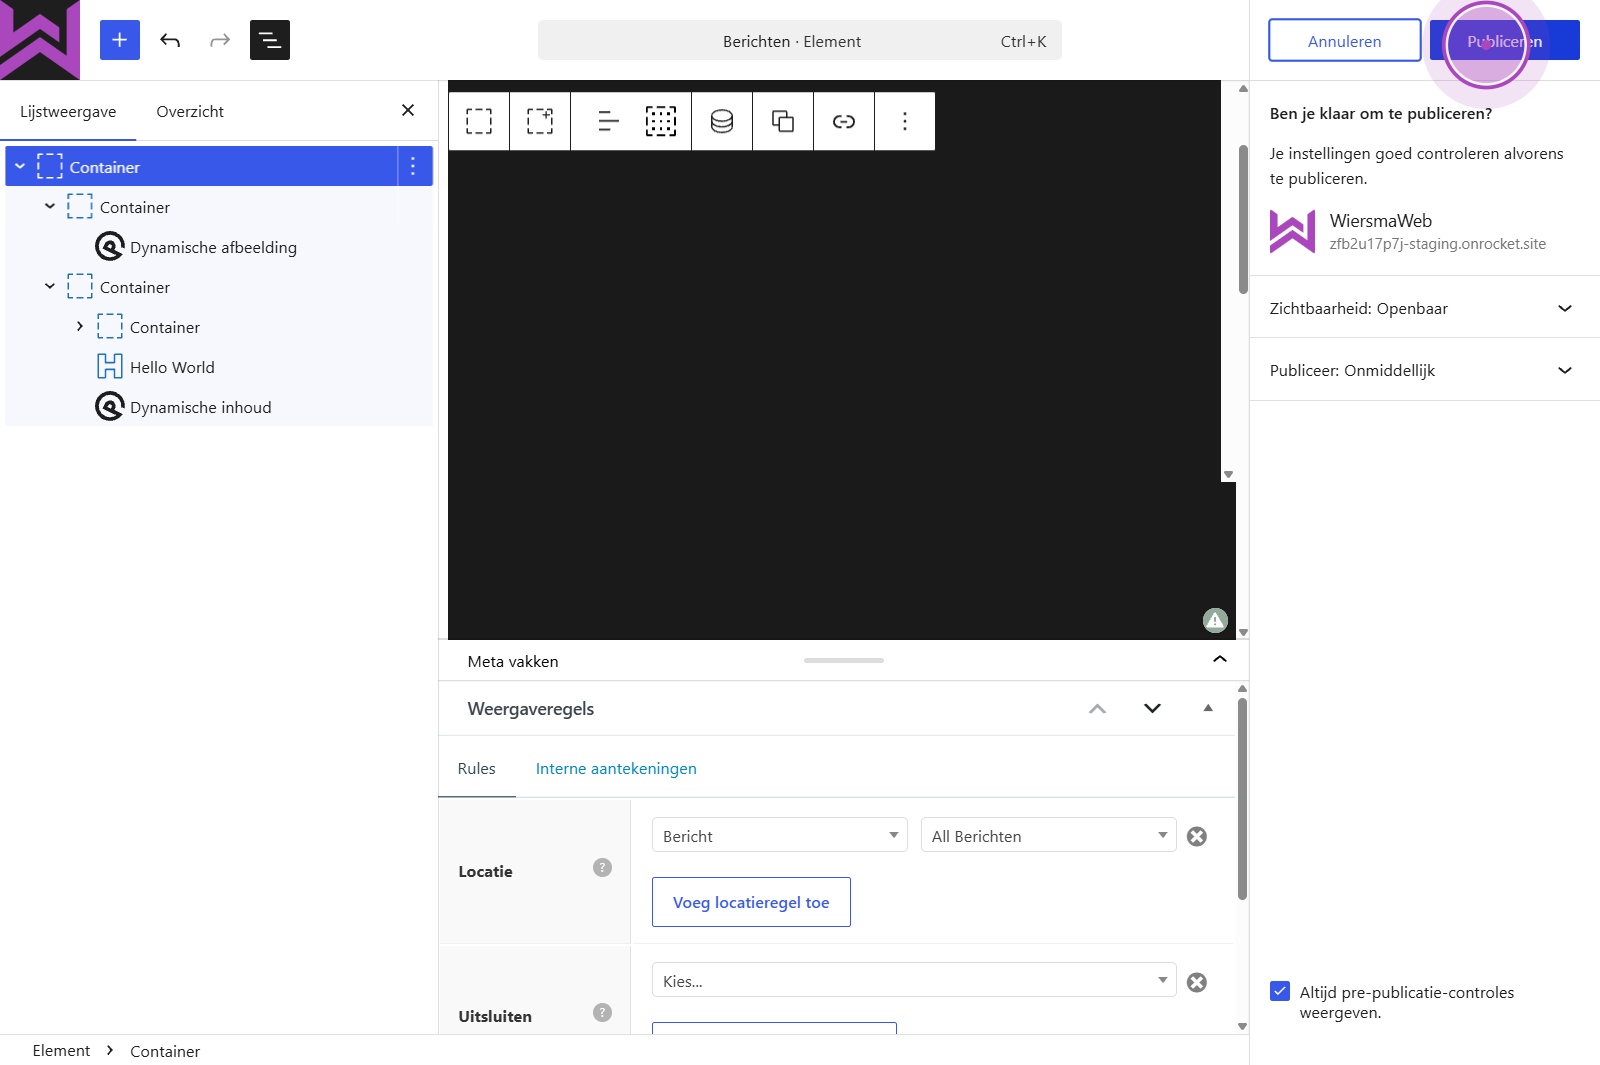Image resolution: width=1600 pixels, height=1065 pixels.
Task: Collapse the Container above Dynamische afbeelding
Action: (x=50, y=206)
